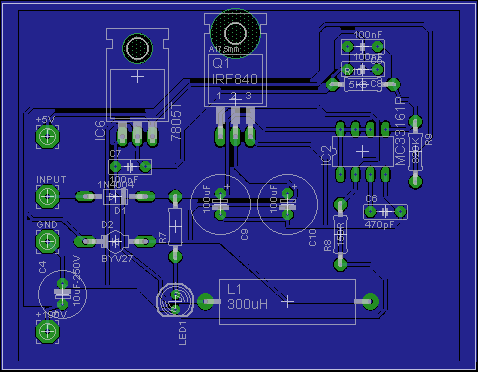Click the D1 diode right pad
Screen dimensions: 478x372
(x=145, y=197)
